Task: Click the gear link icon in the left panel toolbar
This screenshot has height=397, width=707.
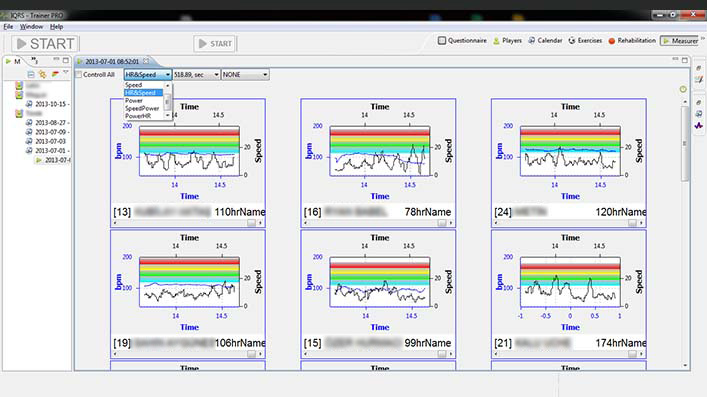Action: (42, 74)
